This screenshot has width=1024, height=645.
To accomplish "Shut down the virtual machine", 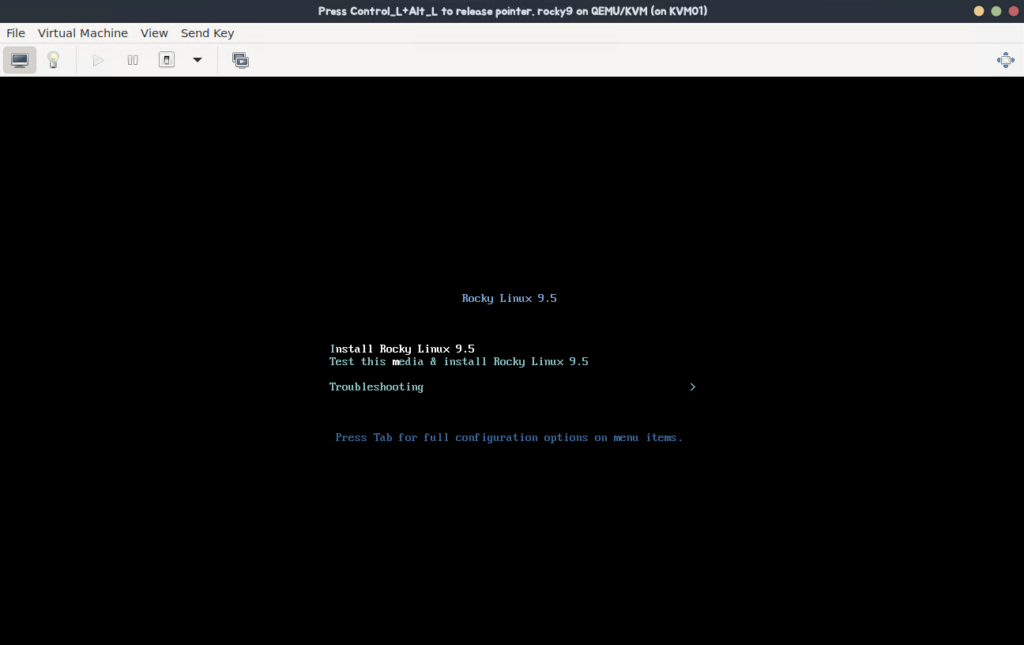I will pyautogui.click(x=167, y=60).
